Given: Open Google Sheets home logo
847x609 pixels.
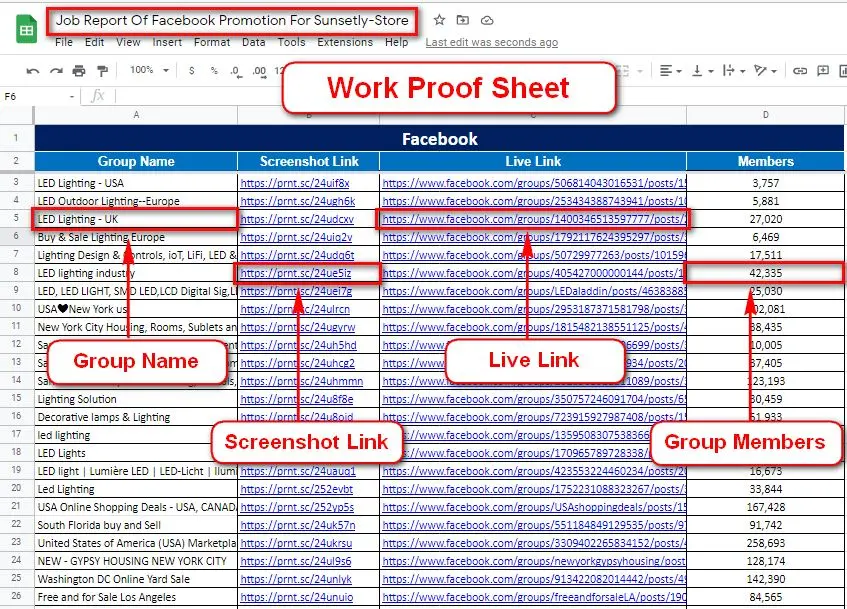Looking at the screenshot, I should [26, 30].
